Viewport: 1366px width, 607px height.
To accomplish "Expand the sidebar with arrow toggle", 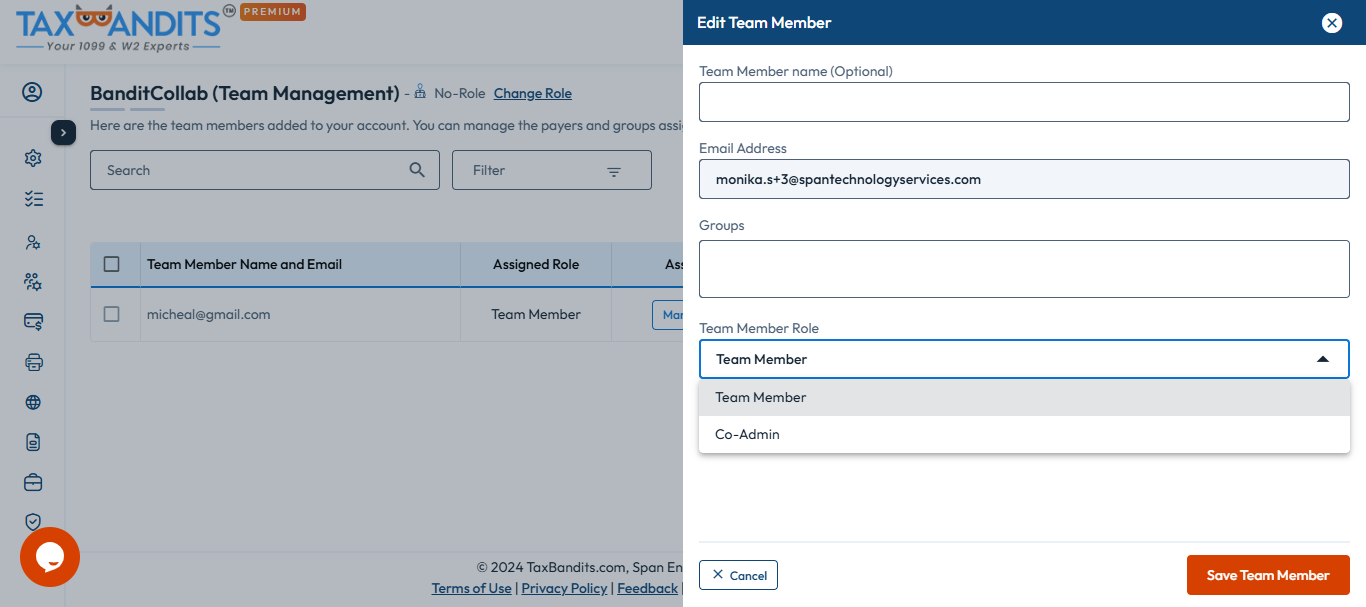I will 63,132.
